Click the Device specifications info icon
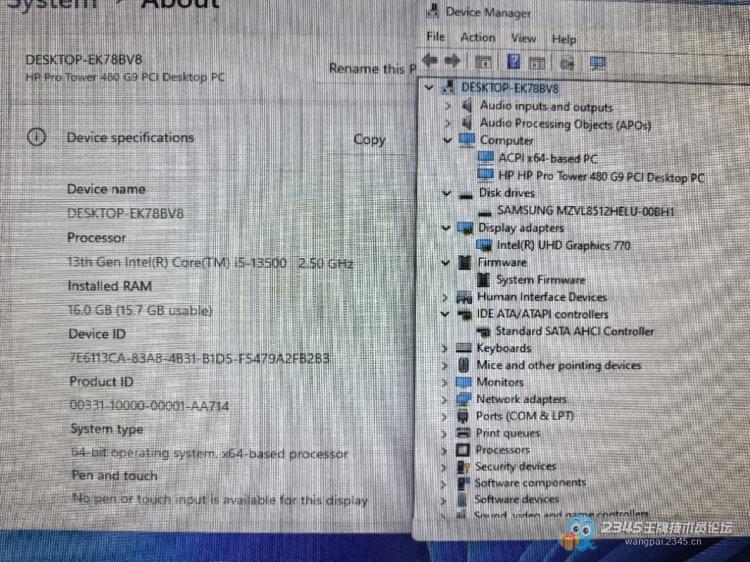 [36, 137]
